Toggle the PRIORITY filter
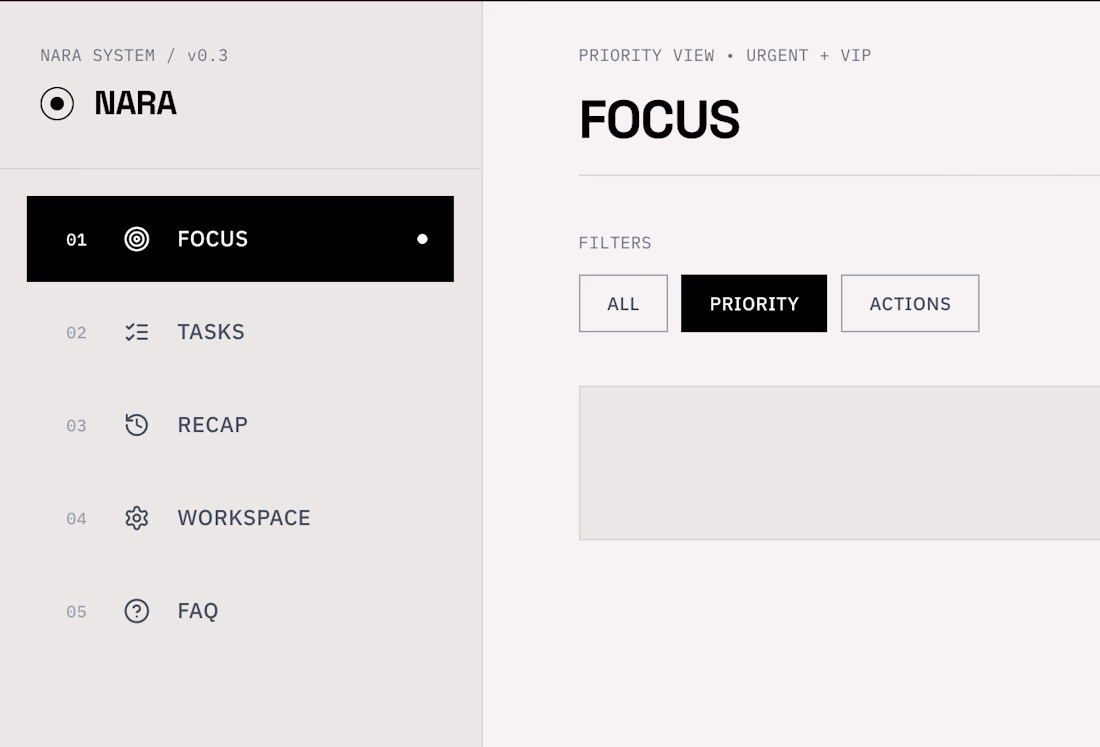Image resolution: width=1100 pixels, height=747 pixels. pyautogui.click(x=754, y=304)
